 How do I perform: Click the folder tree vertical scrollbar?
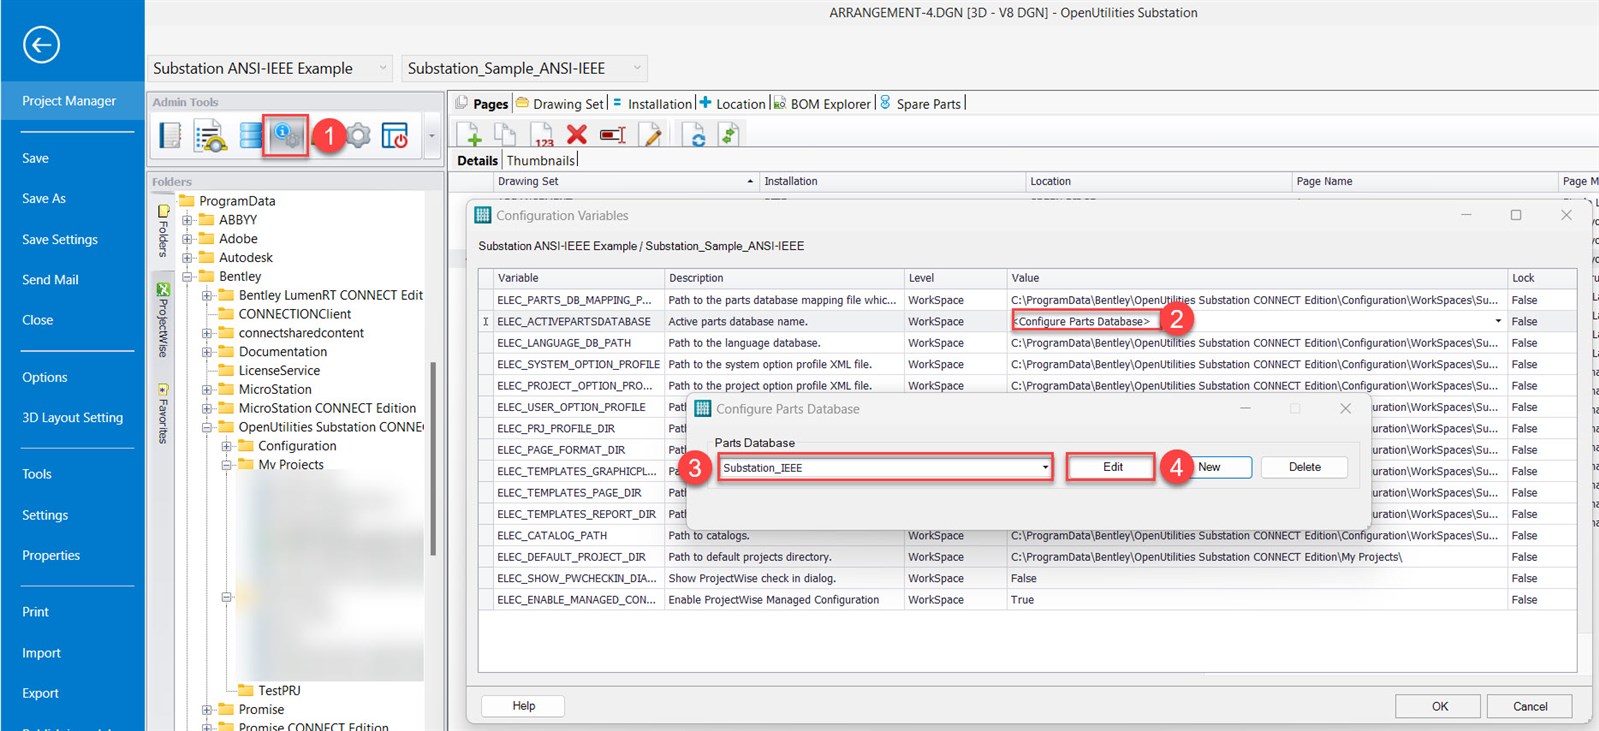[x=433, y=458]
